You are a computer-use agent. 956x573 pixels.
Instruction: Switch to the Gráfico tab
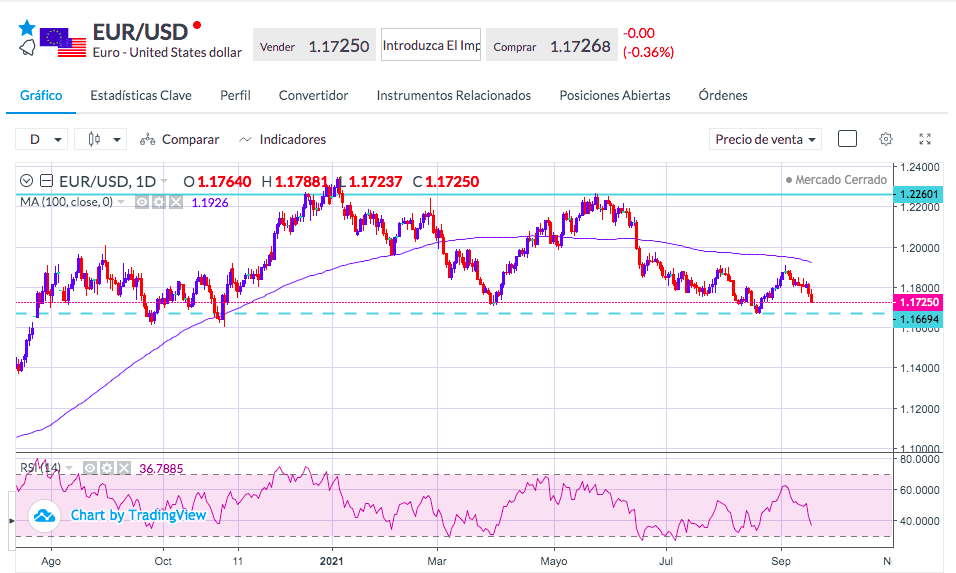click(41, 96)
